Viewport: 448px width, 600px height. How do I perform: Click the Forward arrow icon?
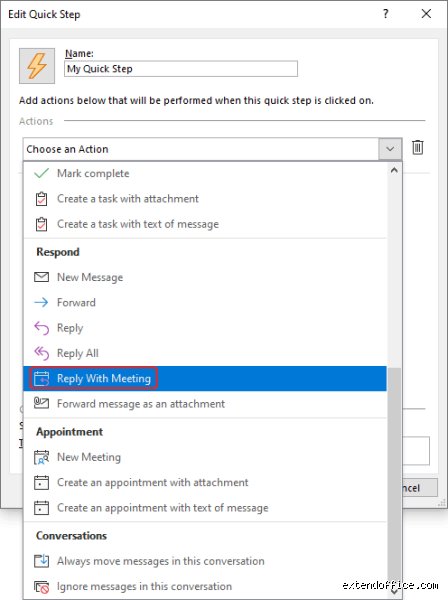41,302
